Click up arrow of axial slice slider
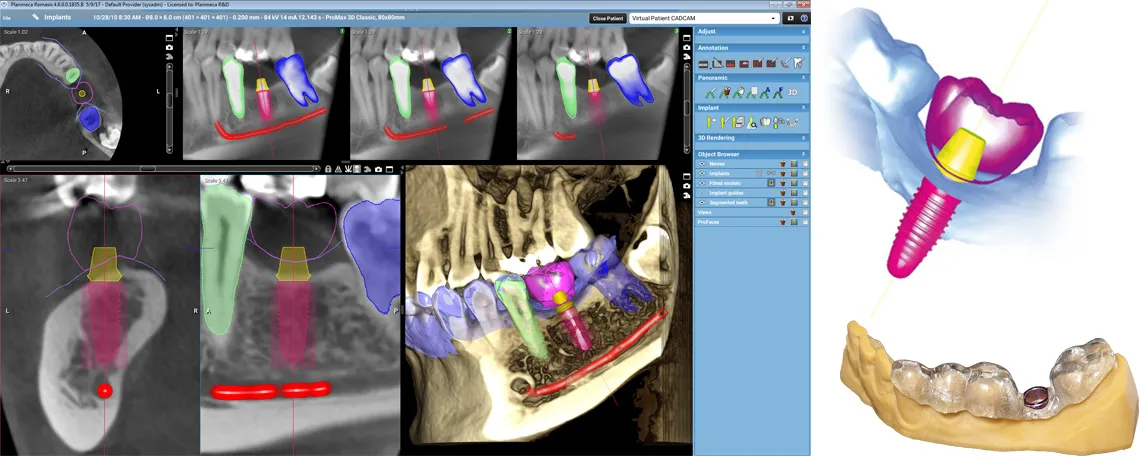 pos(169,66)
